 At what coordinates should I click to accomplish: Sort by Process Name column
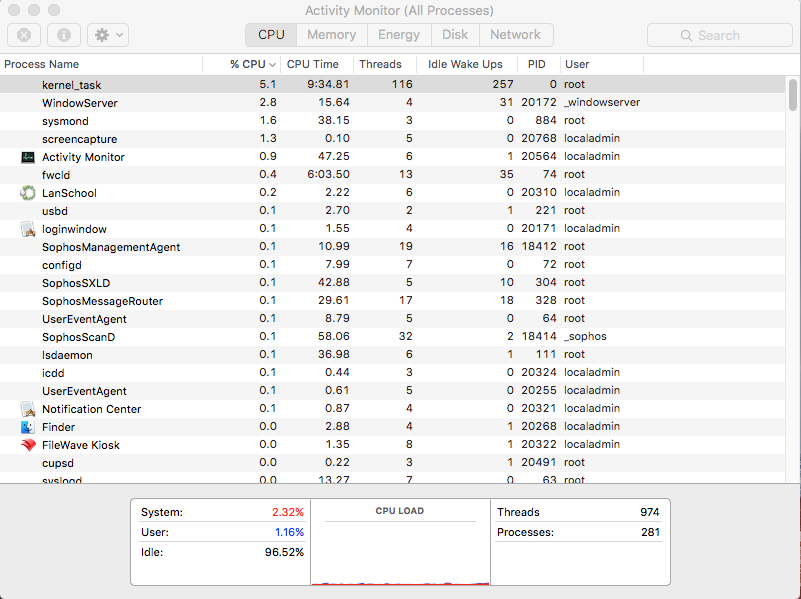click(x=101, y=64)
